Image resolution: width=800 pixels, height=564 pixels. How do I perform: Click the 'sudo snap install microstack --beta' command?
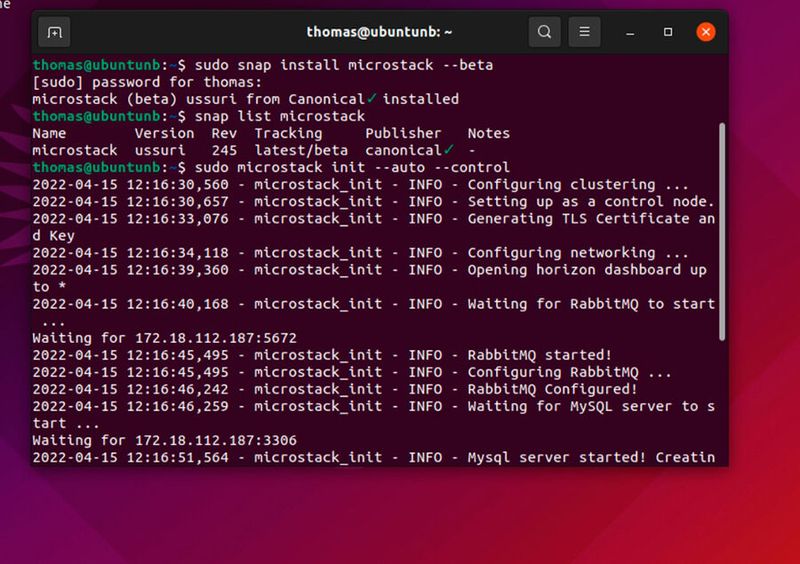coord(344,65)
